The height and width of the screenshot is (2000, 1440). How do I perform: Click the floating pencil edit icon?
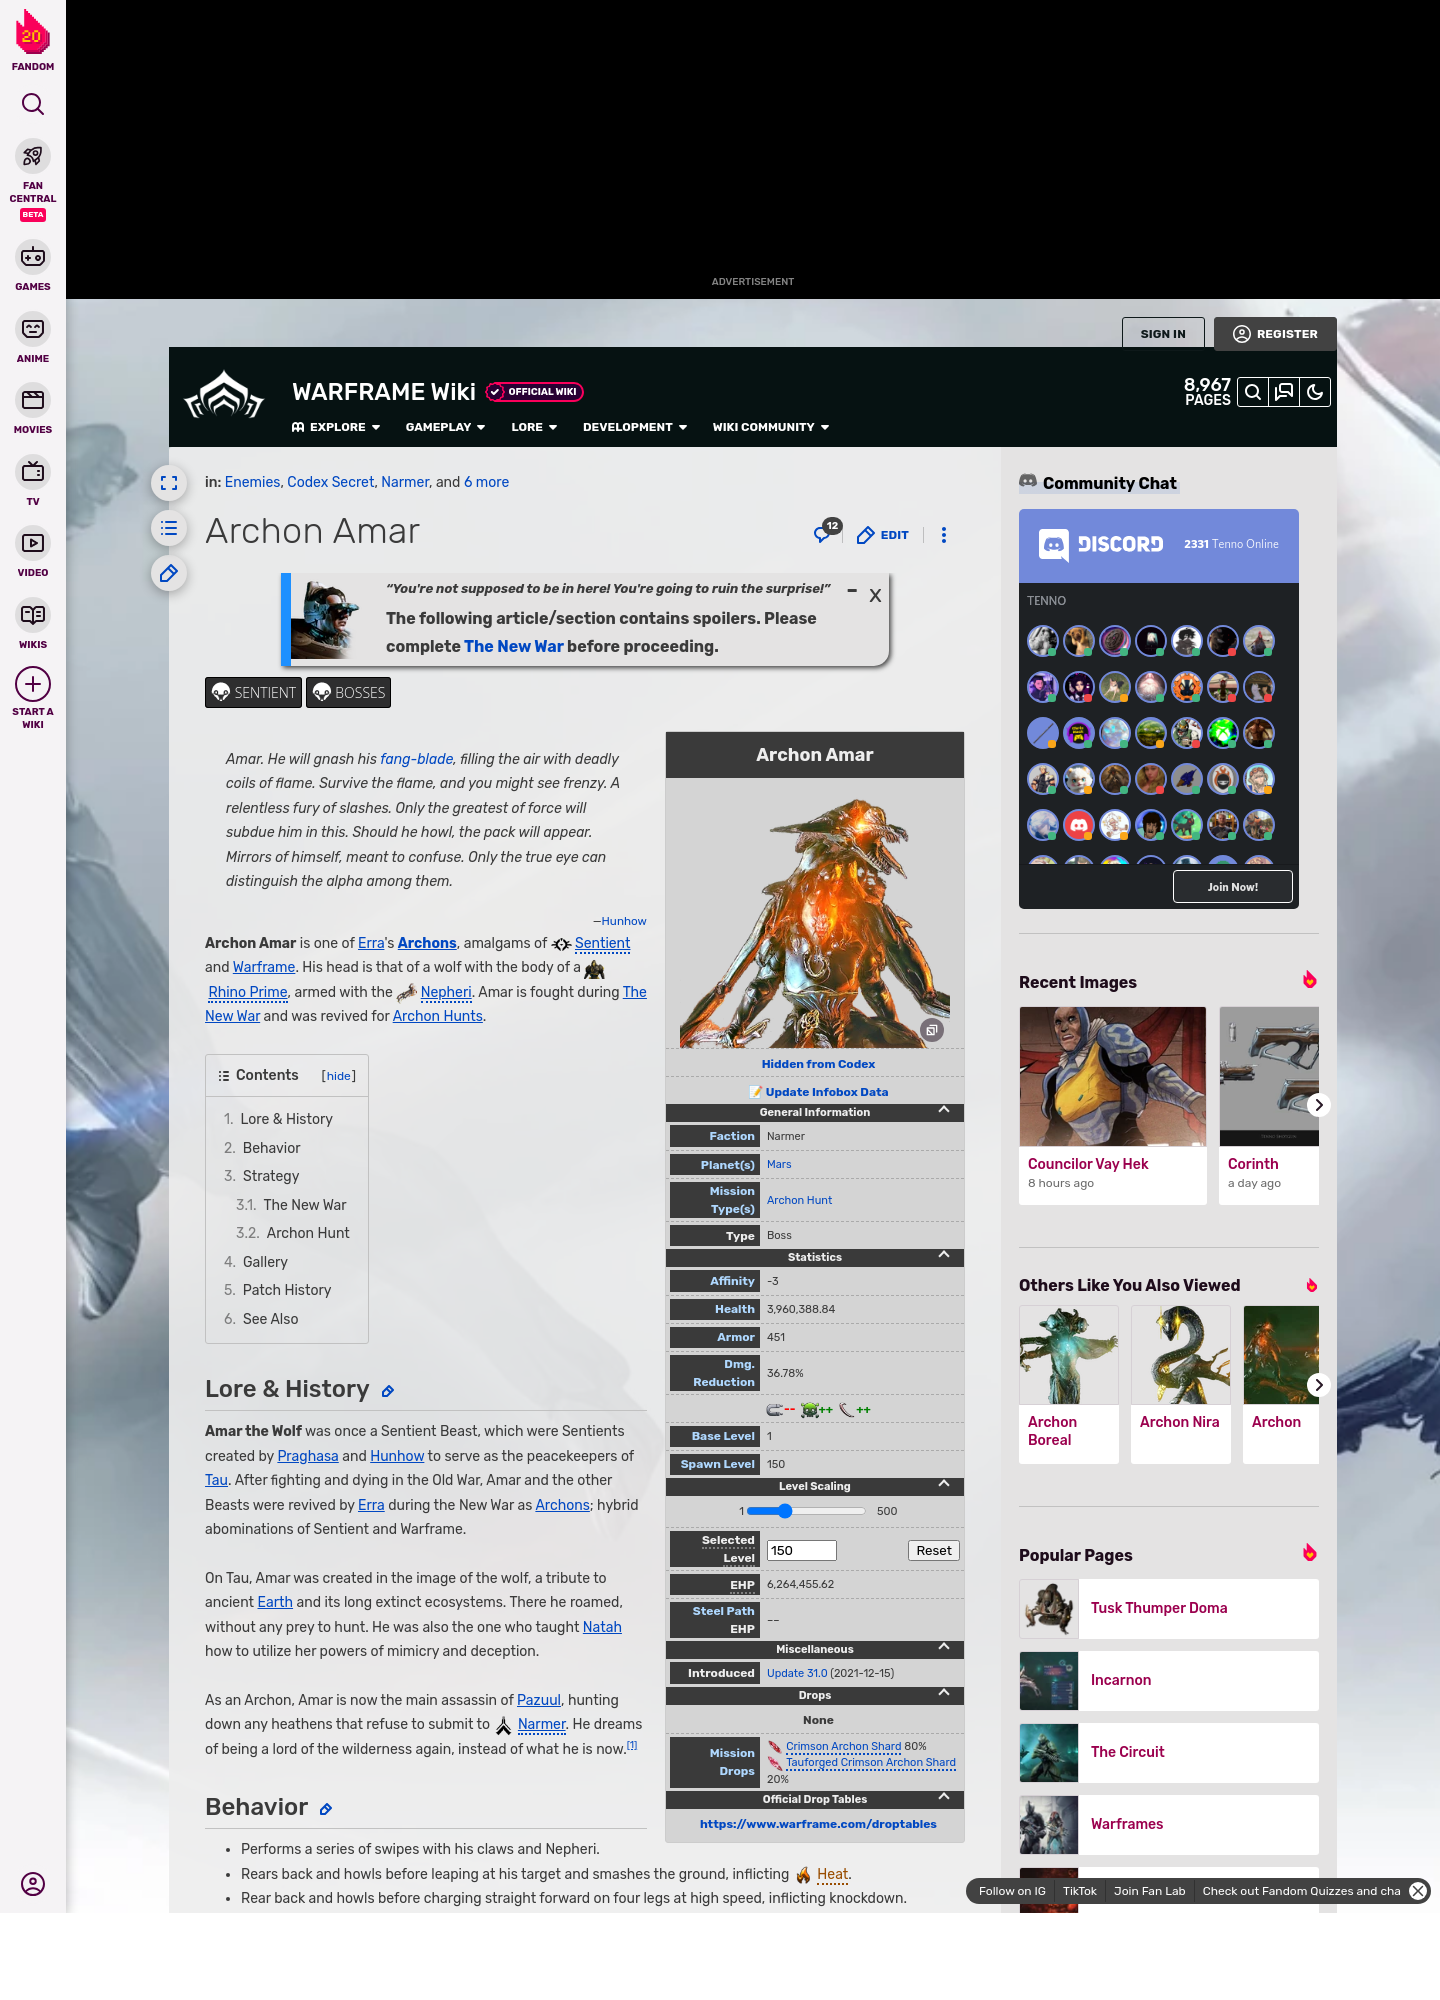pyautogui.click(x=169, y=573)
